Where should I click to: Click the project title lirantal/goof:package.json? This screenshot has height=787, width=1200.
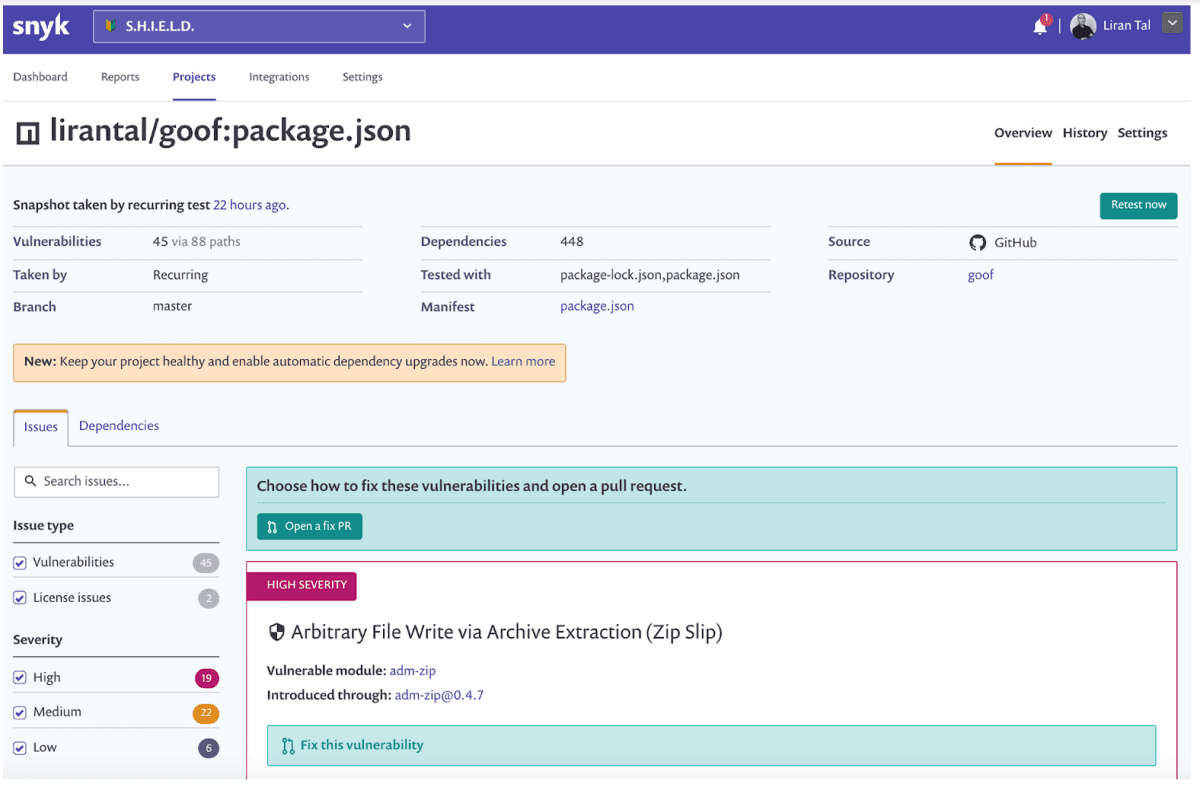(x=230, y=131)
